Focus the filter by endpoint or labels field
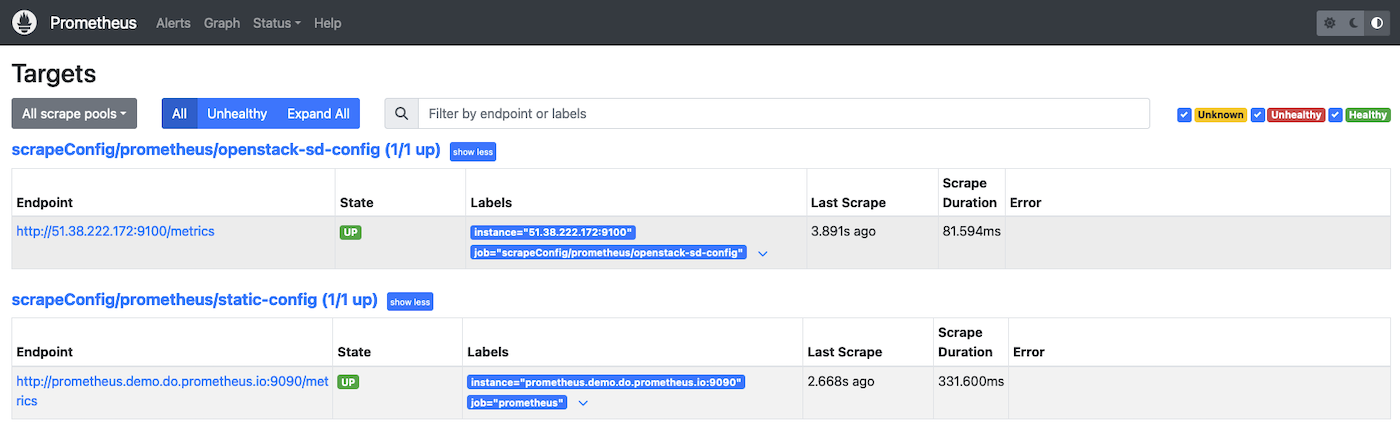Screen dimensions: 1400x430 pos(782,114)
